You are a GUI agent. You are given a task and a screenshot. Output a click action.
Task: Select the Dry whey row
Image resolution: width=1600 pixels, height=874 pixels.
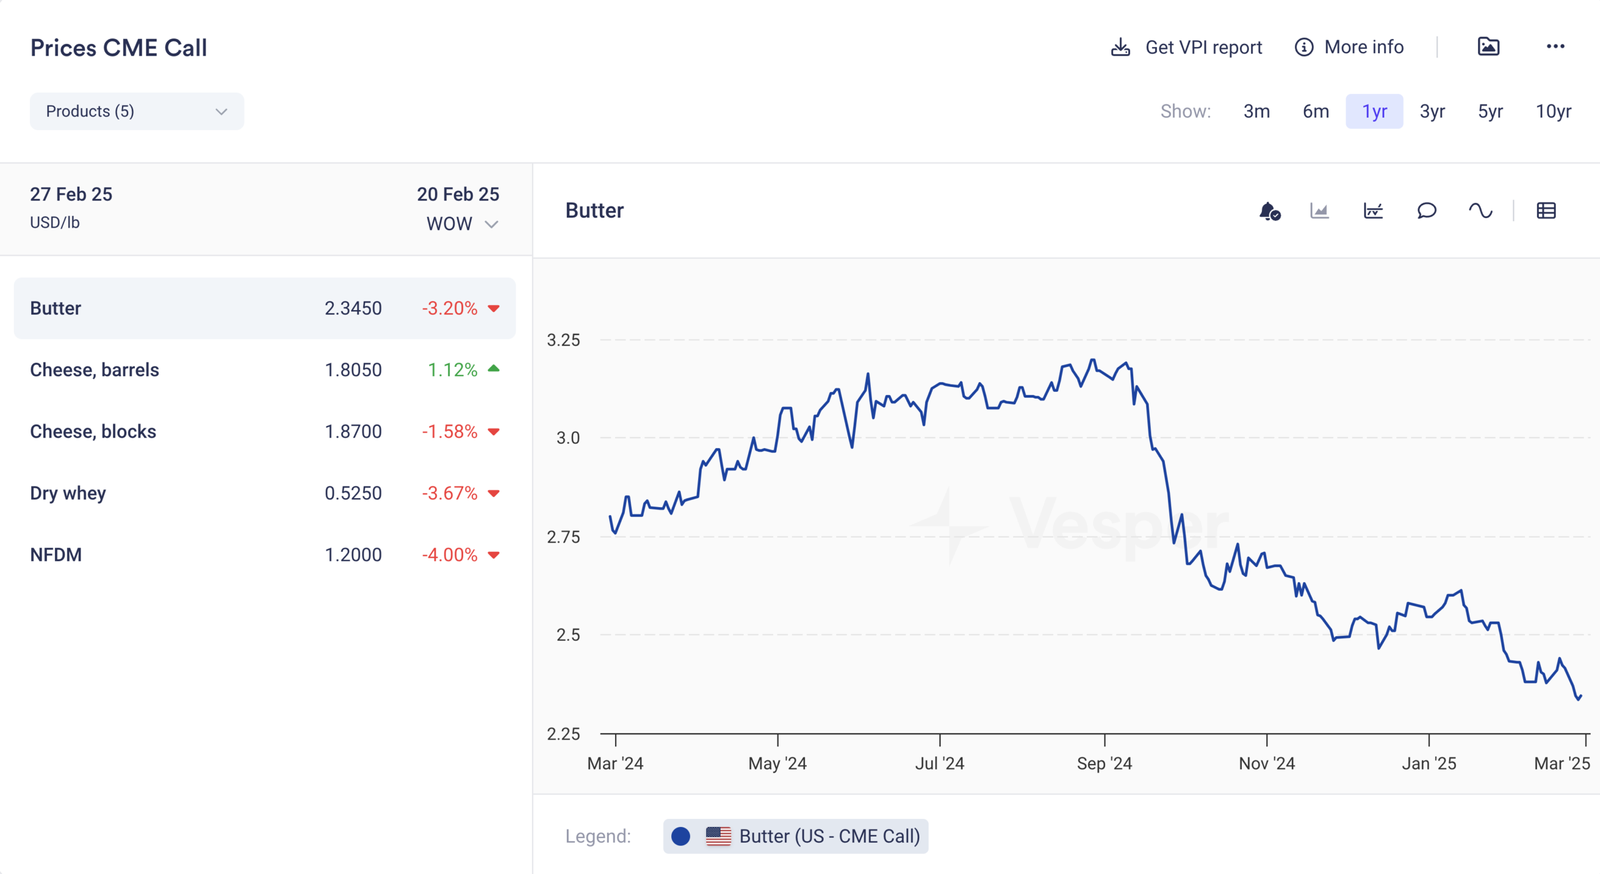click(x=264, y=493)
